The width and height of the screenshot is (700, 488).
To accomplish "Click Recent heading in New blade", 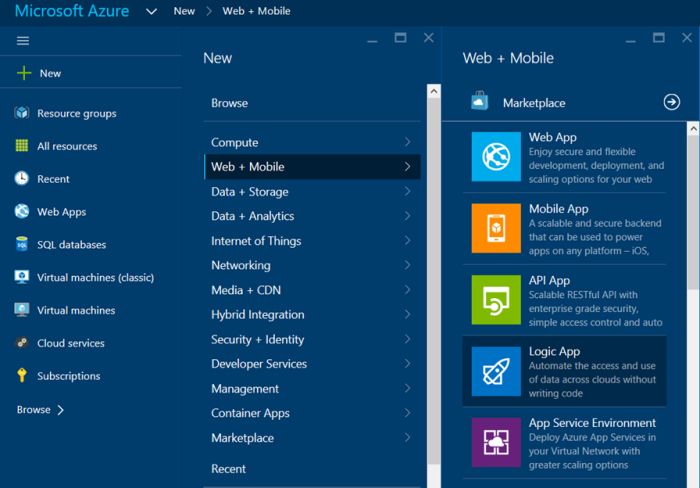I will [228, 469].
